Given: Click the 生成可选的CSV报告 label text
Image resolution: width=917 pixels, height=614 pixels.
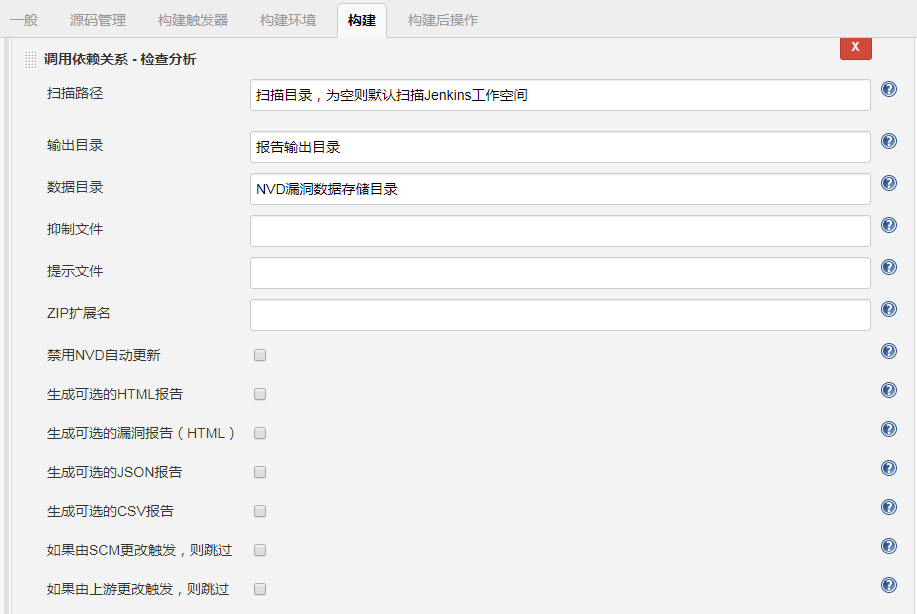Looking at the screenshot, I should tap(111, 511).
